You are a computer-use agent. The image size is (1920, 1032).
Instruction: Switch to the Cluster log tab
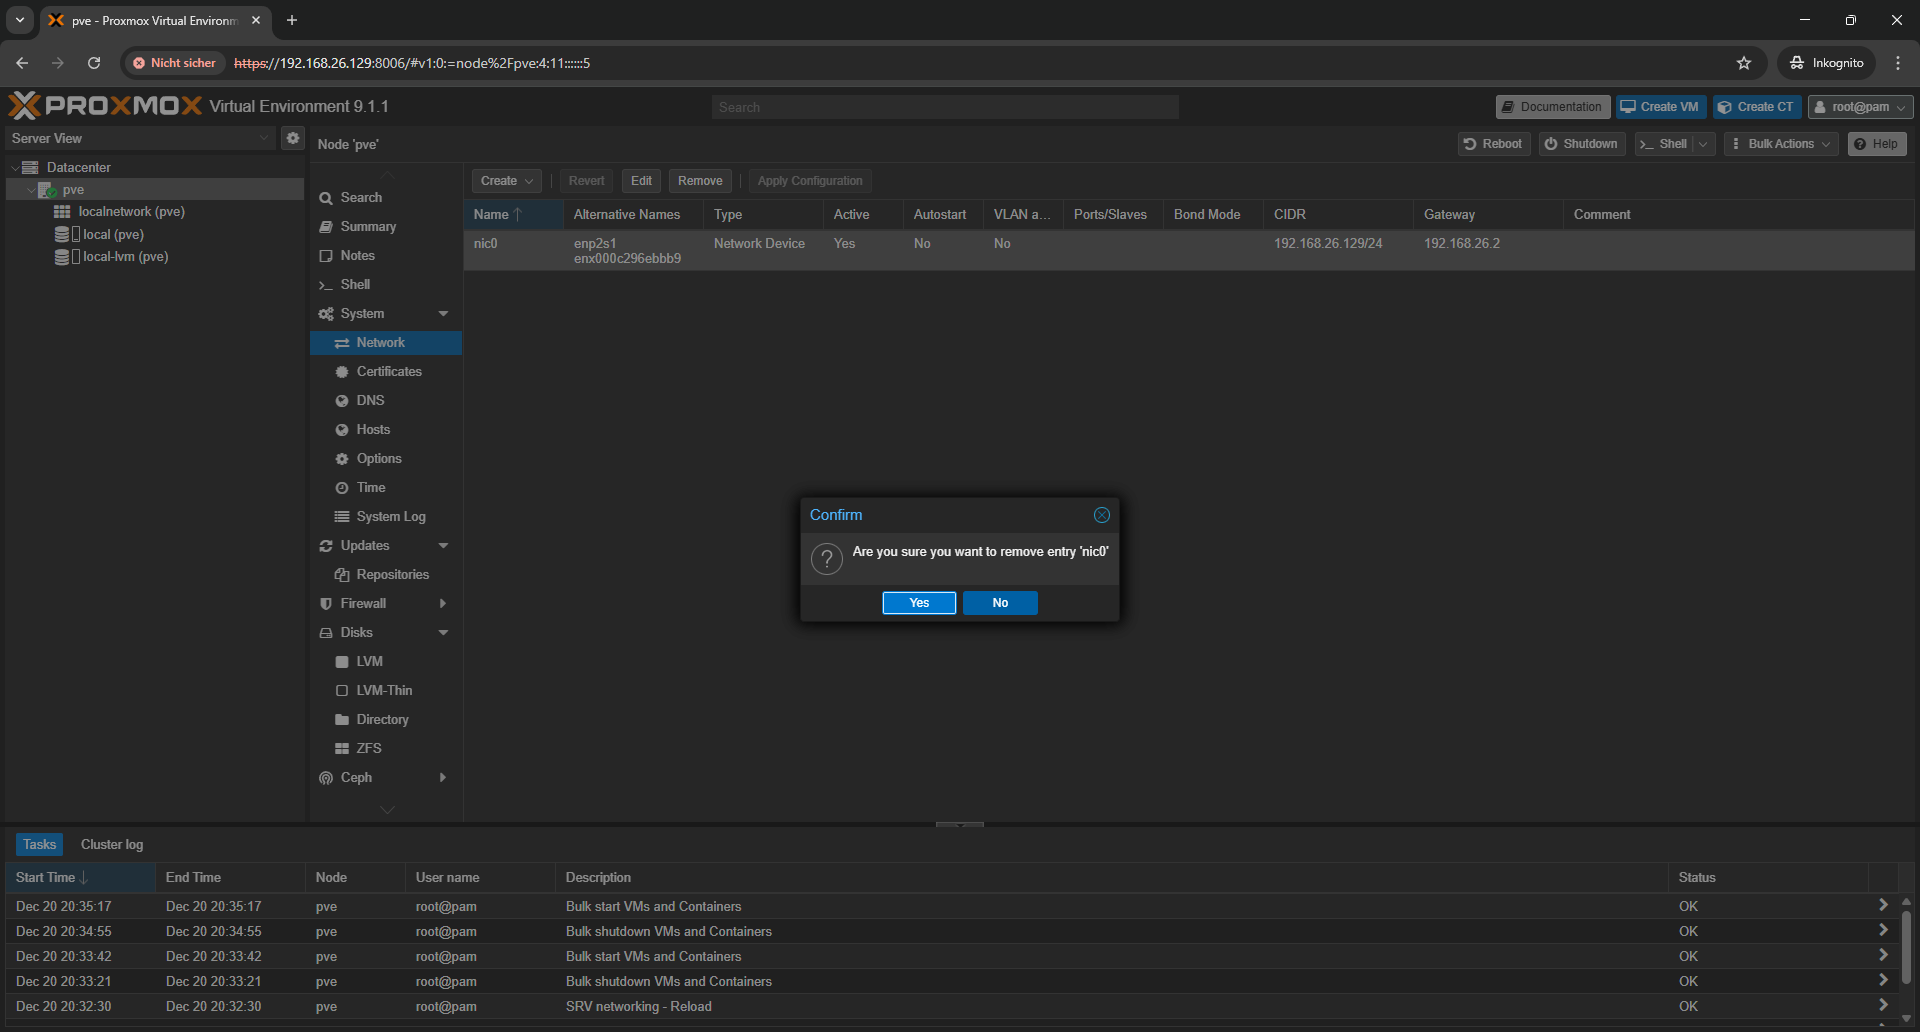pyautogui.click(x=112, y=845)
